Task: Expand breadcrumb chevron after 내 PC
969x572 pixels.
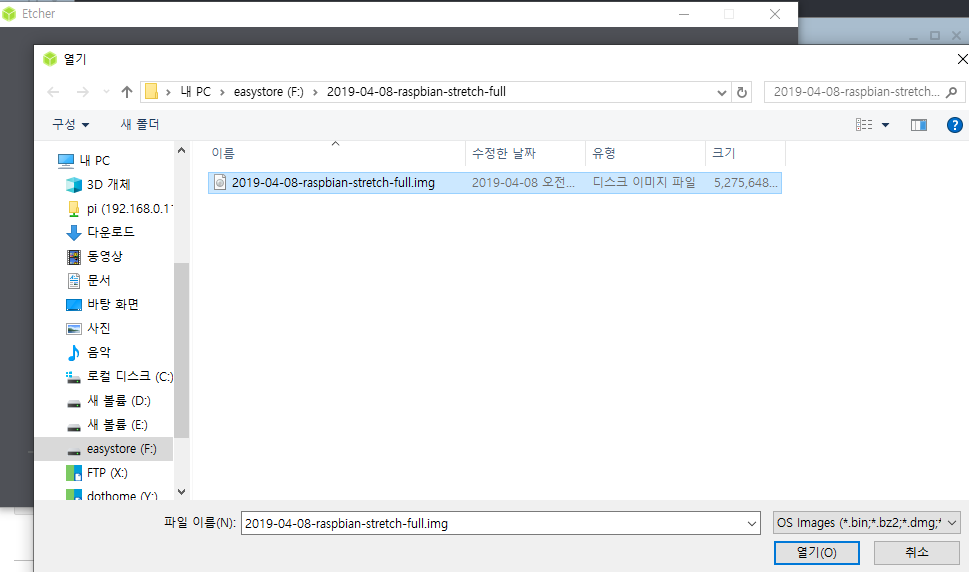Action: (x=222, y=92)
